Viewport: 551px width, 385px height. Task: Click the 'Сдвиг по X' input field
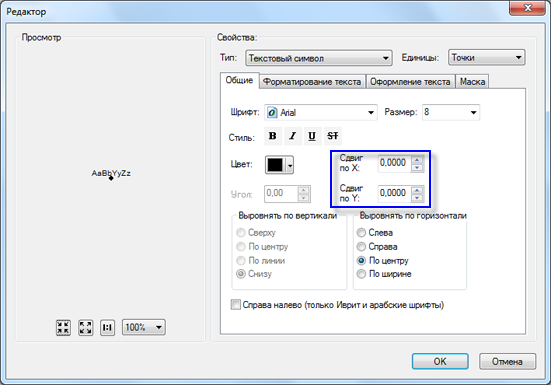tap(395, 163)
